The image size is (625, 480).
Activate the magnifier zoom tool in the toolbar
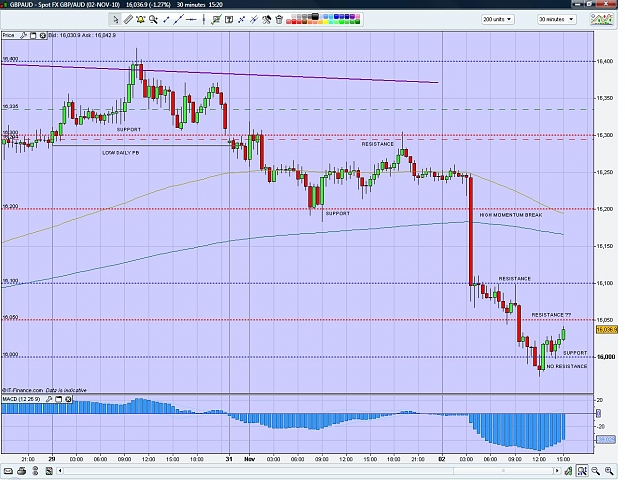pos(153,19)
